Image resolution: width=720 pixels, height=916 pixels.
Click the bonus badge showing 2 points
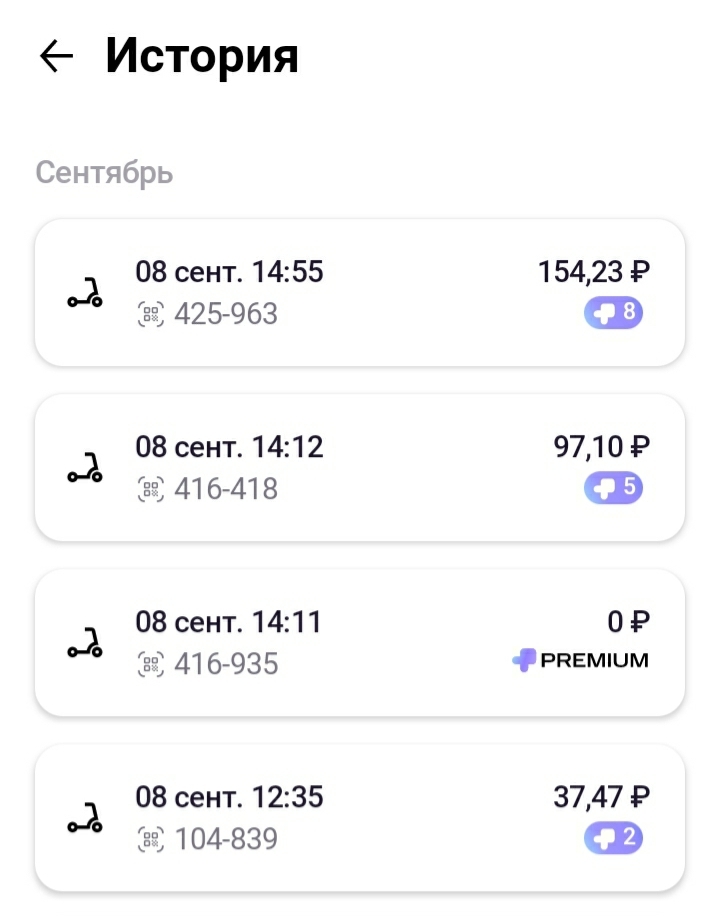613,838
